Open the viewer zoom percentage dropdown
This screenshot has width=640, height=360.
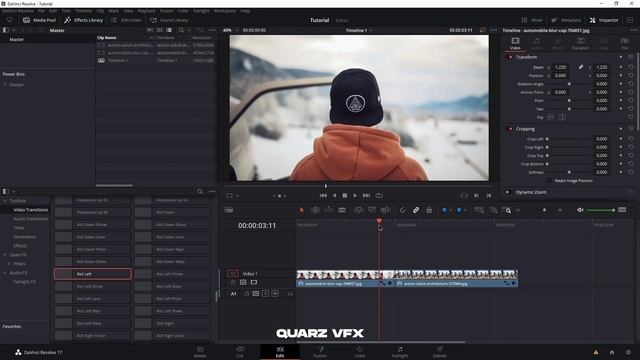click(x=230, y=30)
